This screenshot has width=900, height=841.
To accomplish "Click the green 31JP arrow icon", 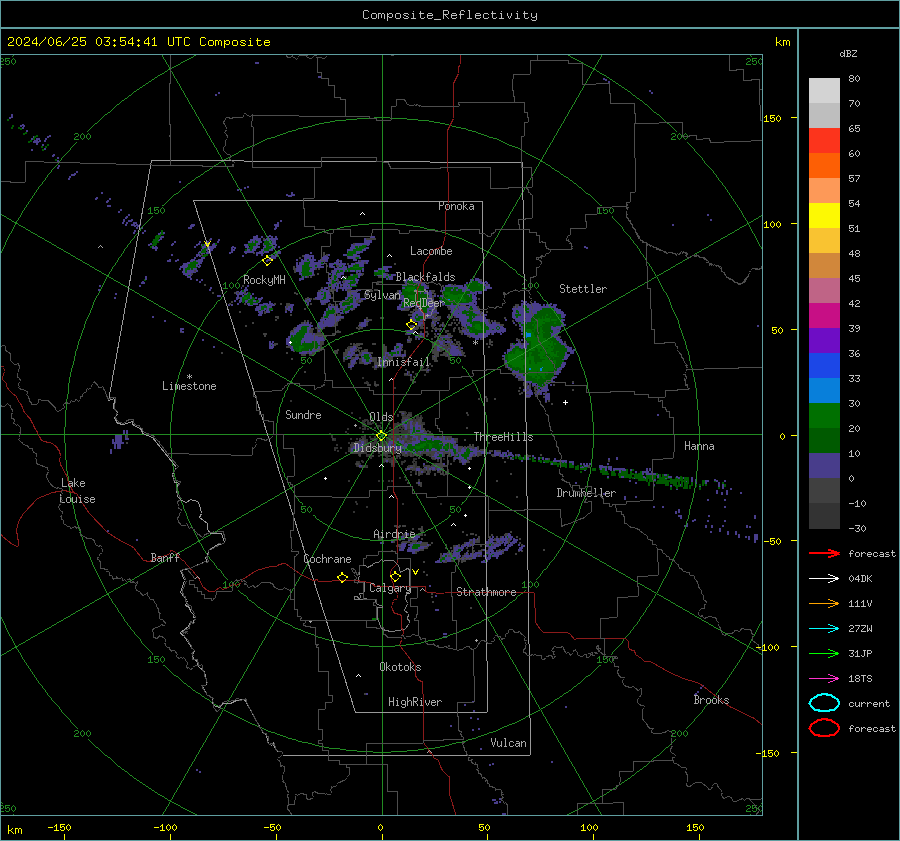I will coord(824,653).
